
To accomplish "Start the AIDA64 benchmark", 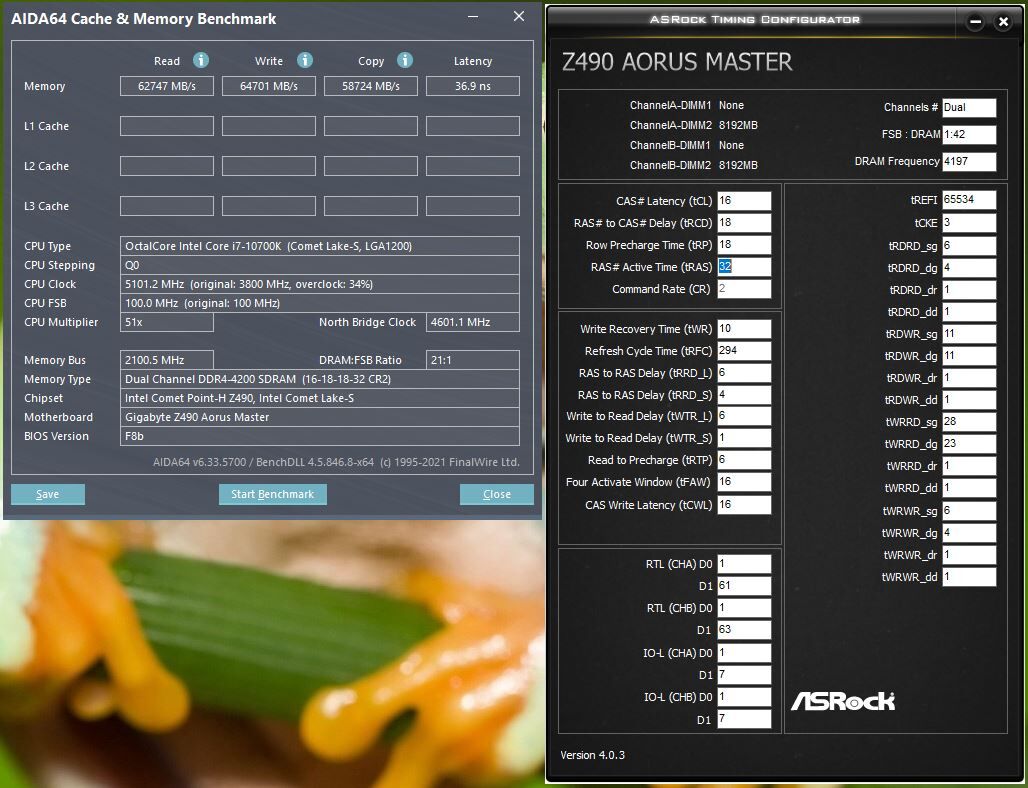I will point(273,494).
